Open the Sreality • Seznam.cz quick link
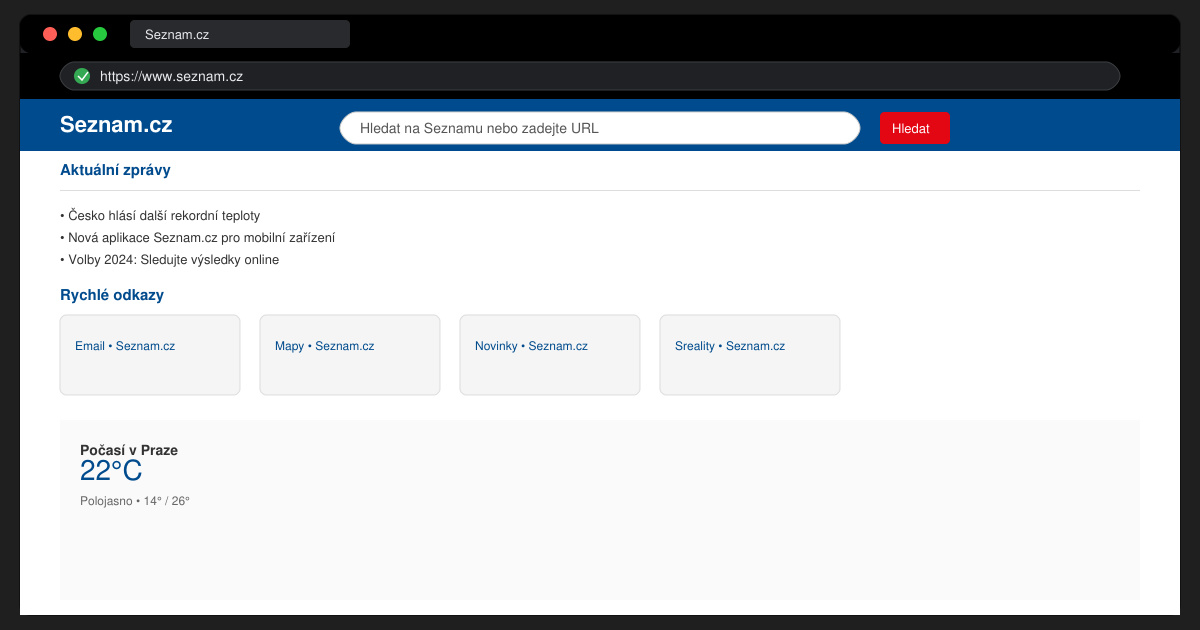This screenshot has height=630, width=1200. click(x=750, y=355)
